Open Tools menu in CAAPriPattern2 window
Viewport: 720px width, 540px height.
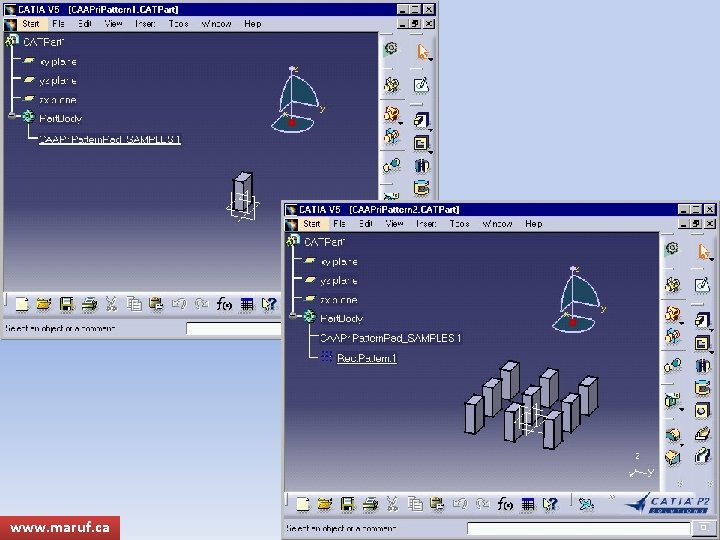click(459, 224)
